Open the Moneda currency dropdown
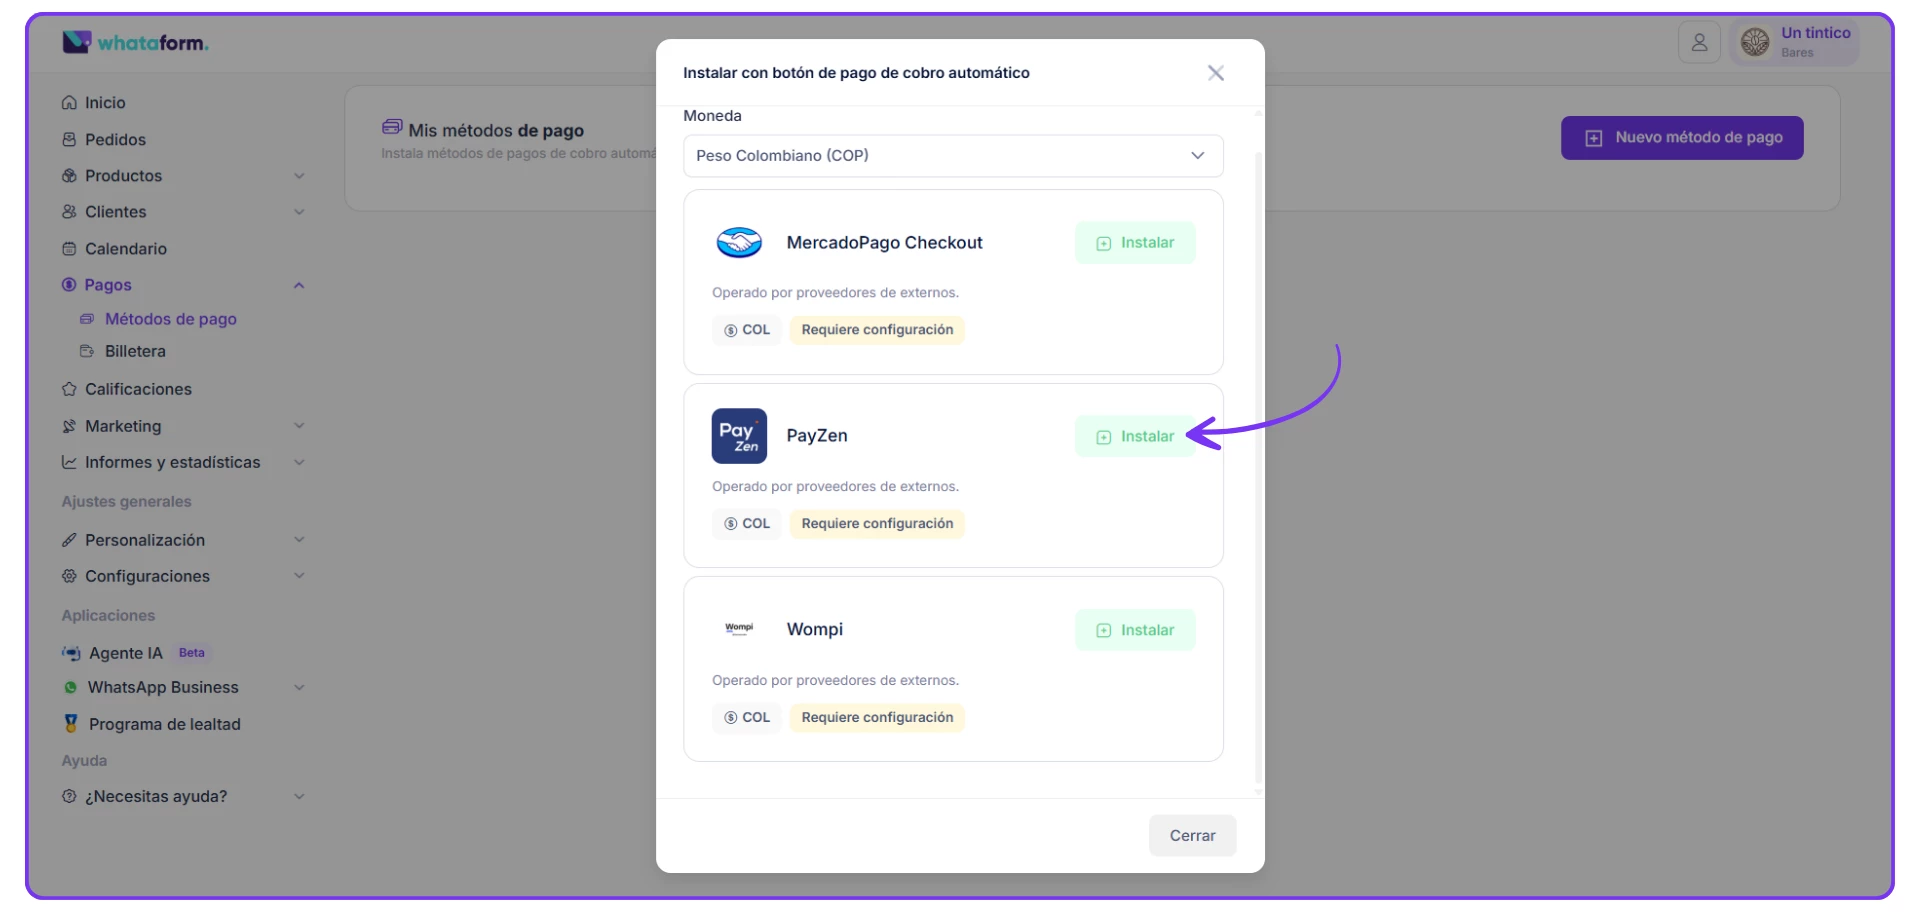The image size is (1920, 912). (952, 156)
